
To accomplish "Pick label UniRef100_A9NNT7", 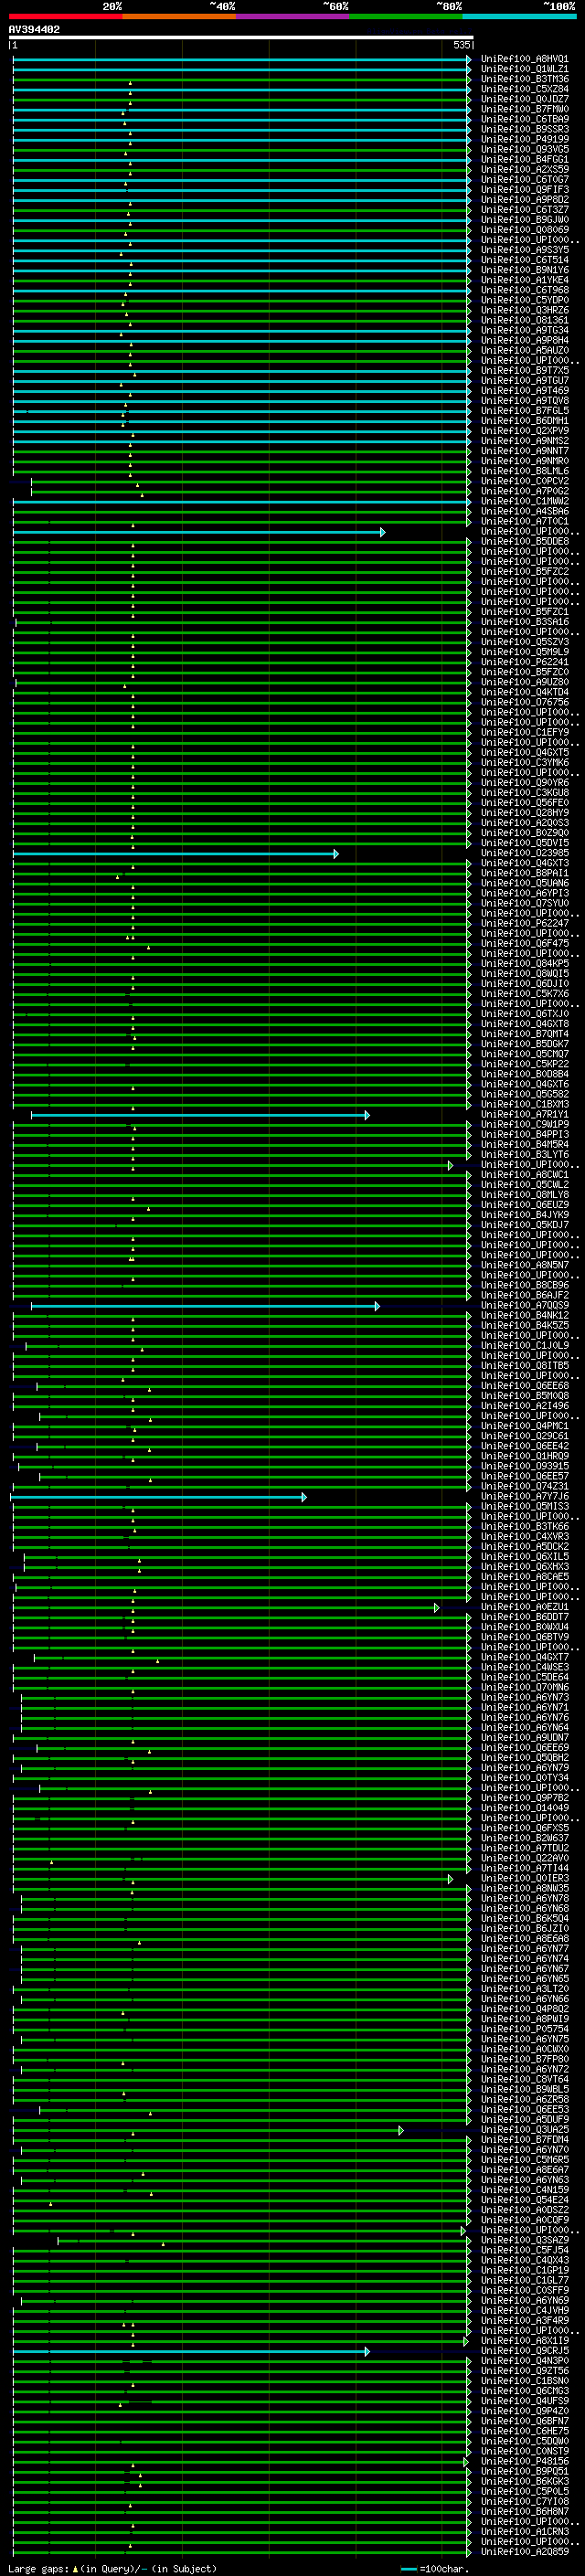I will pos(524,451).
